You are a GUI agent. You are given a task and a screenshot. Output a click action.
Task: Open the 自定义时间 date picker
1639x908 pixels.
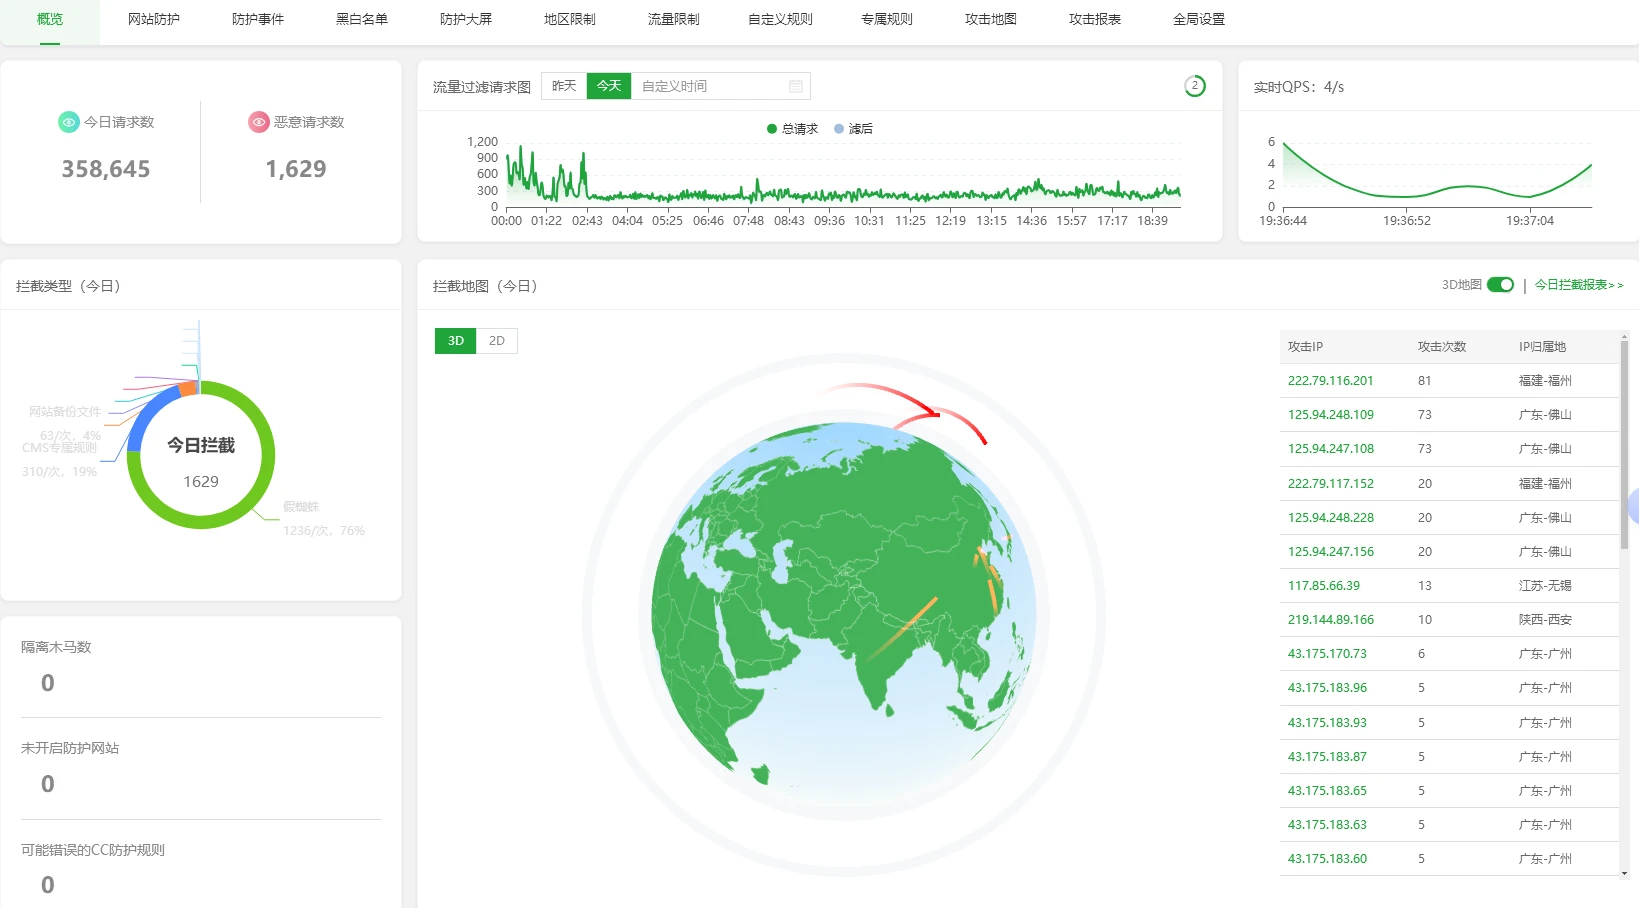tap(712, 86)
